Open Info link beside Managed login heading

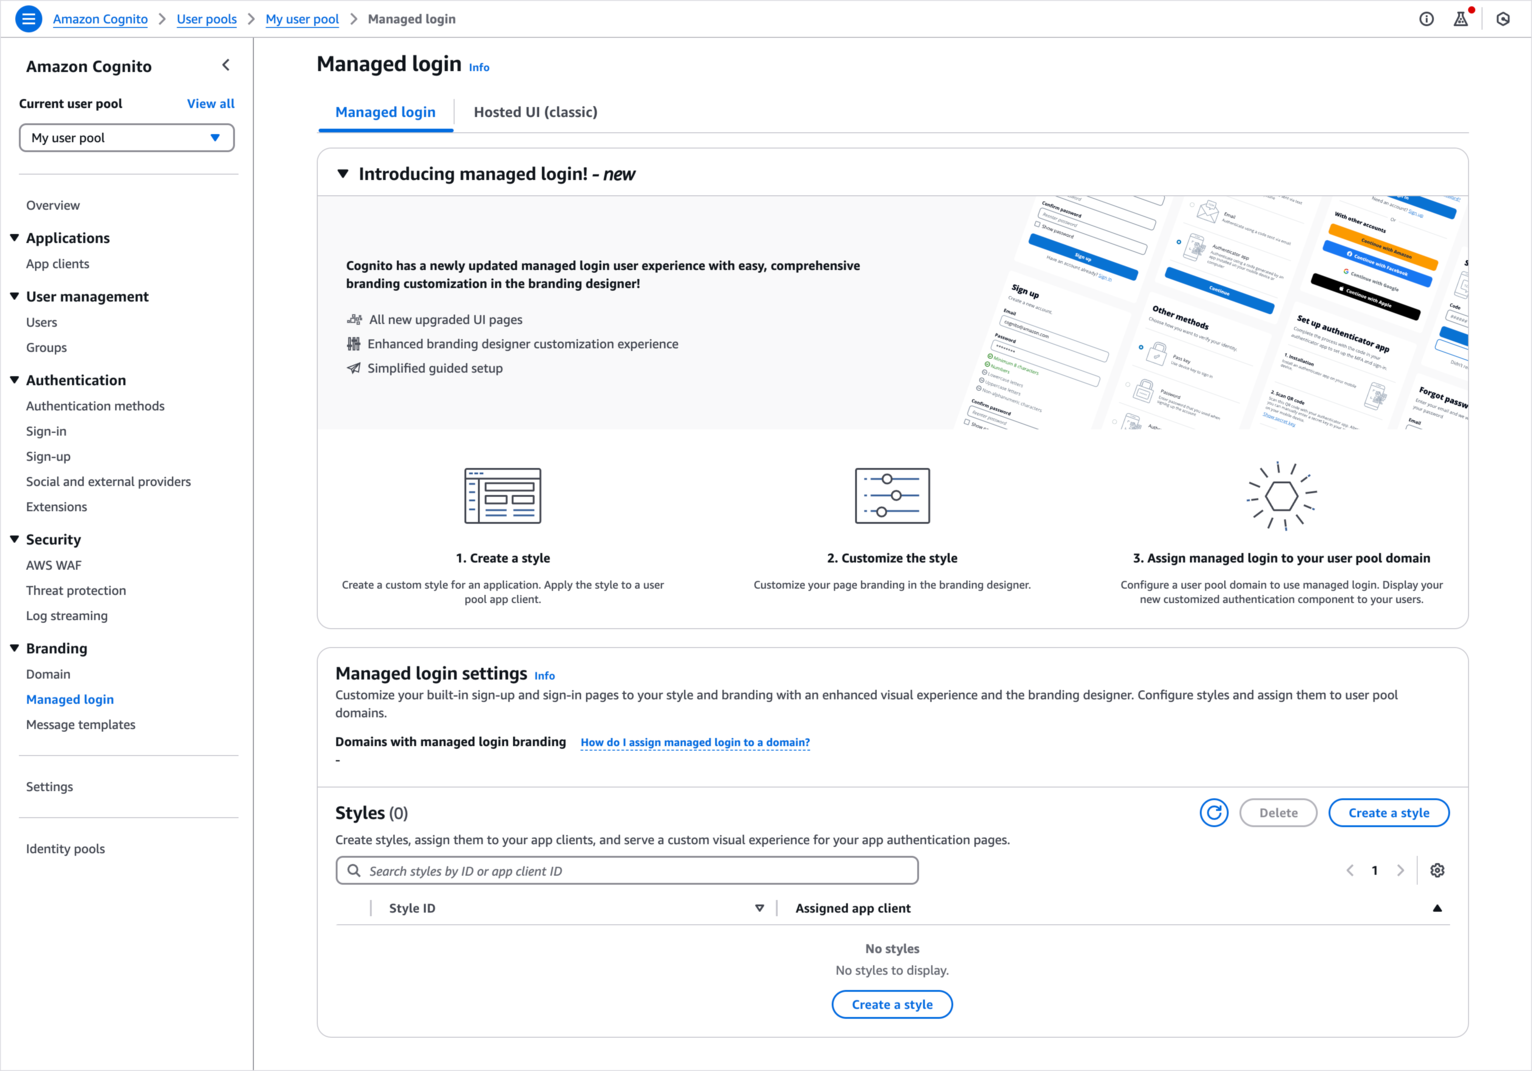coord(479,67)
